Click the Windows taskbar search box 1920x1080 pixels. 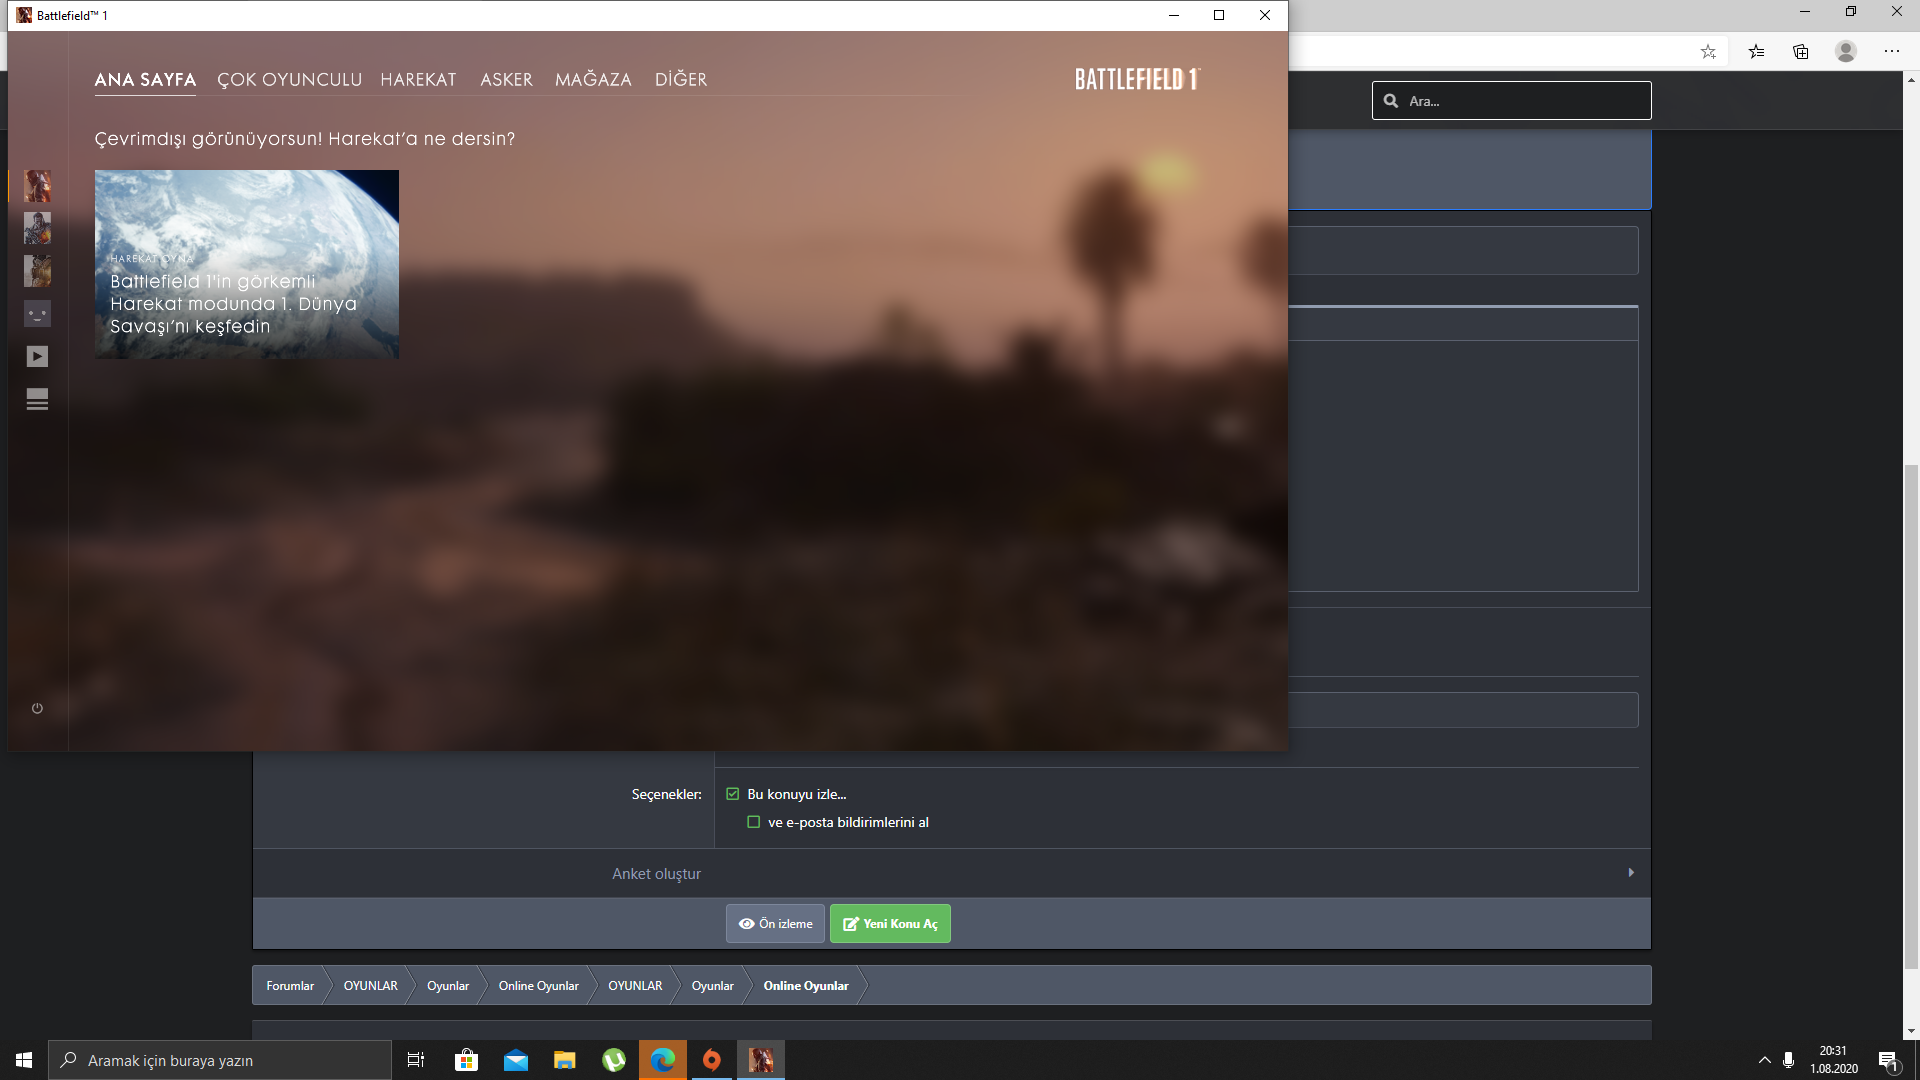tap(220, 1060)
